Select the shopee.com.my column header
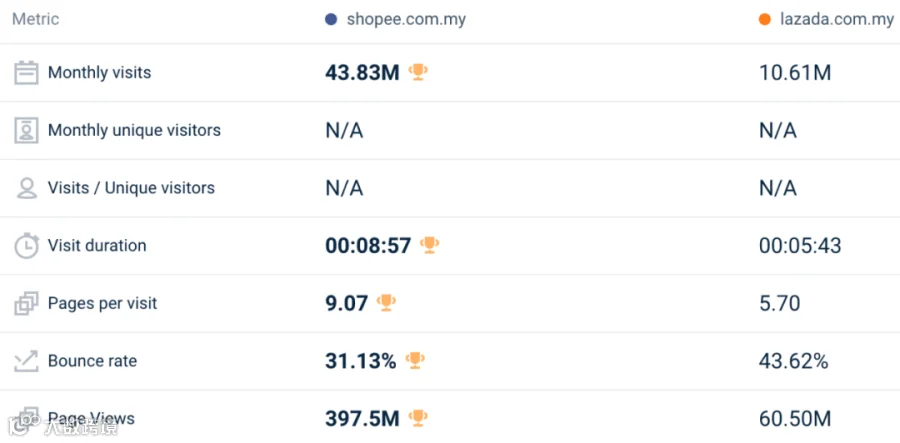Image resolution: width=900 pixels, height=443 pixels. (x=406, y=20)
